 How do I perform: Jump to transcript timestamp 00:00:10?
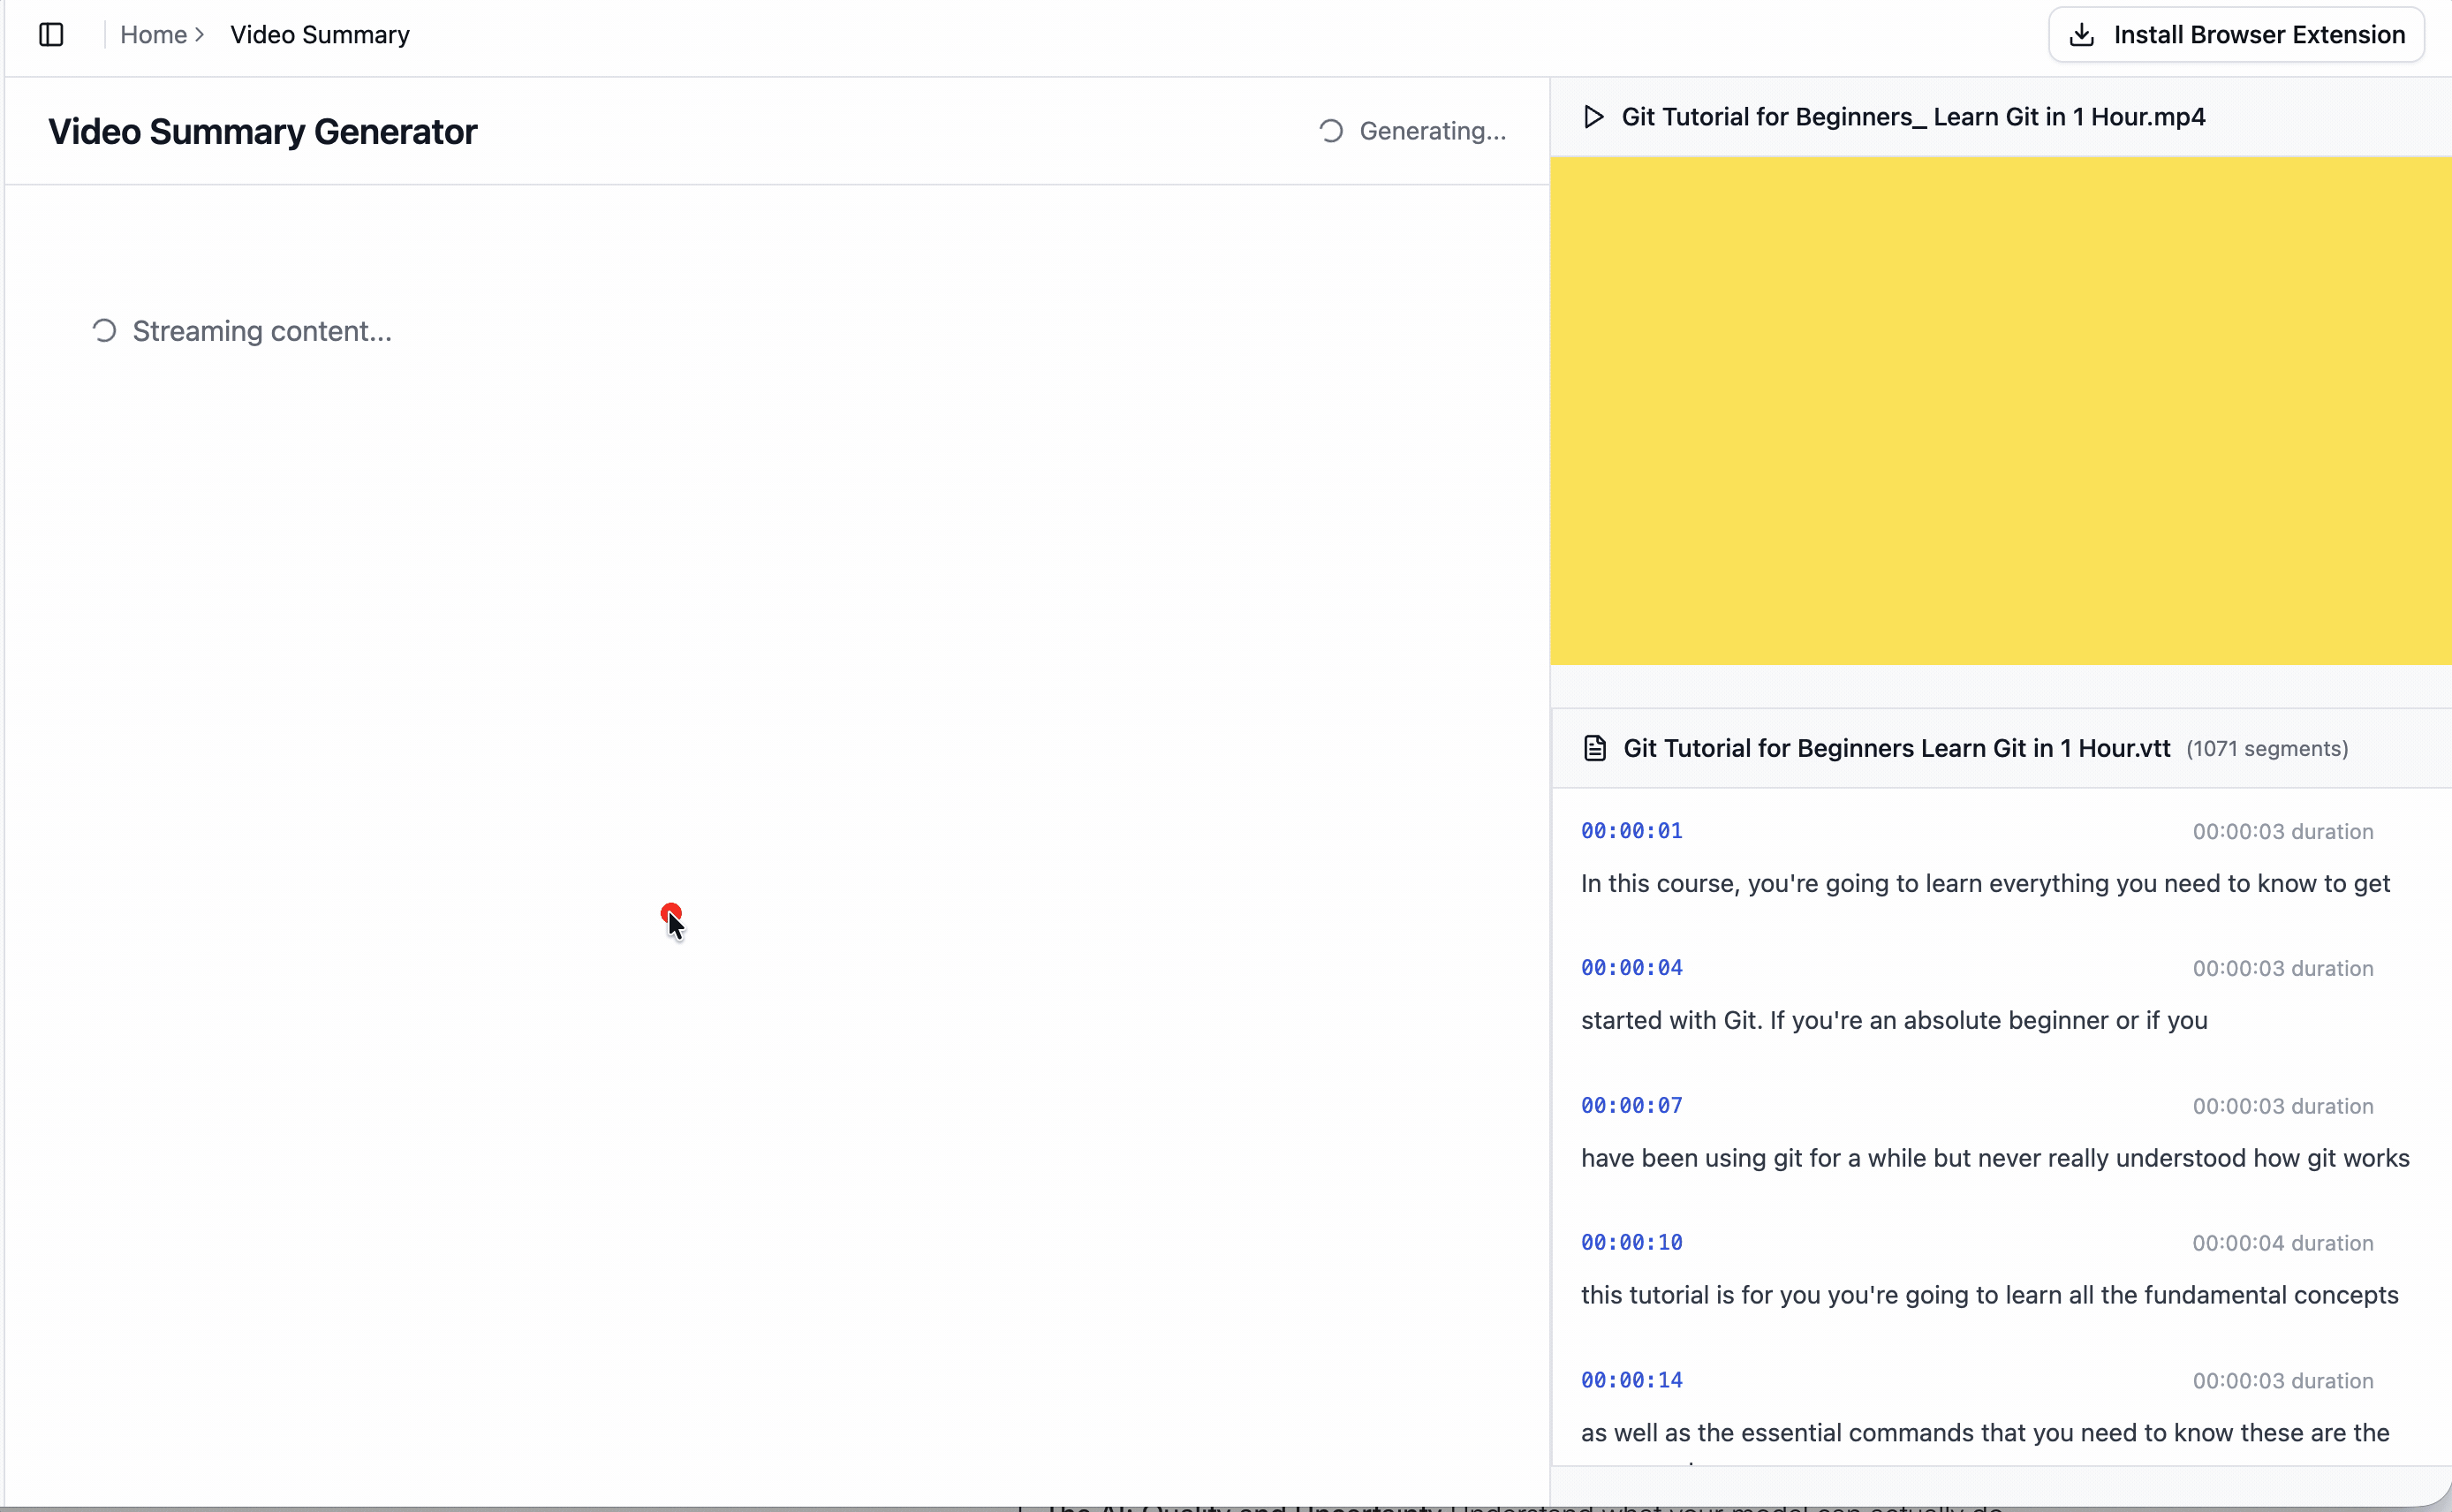click(x=1631, y=1242)
